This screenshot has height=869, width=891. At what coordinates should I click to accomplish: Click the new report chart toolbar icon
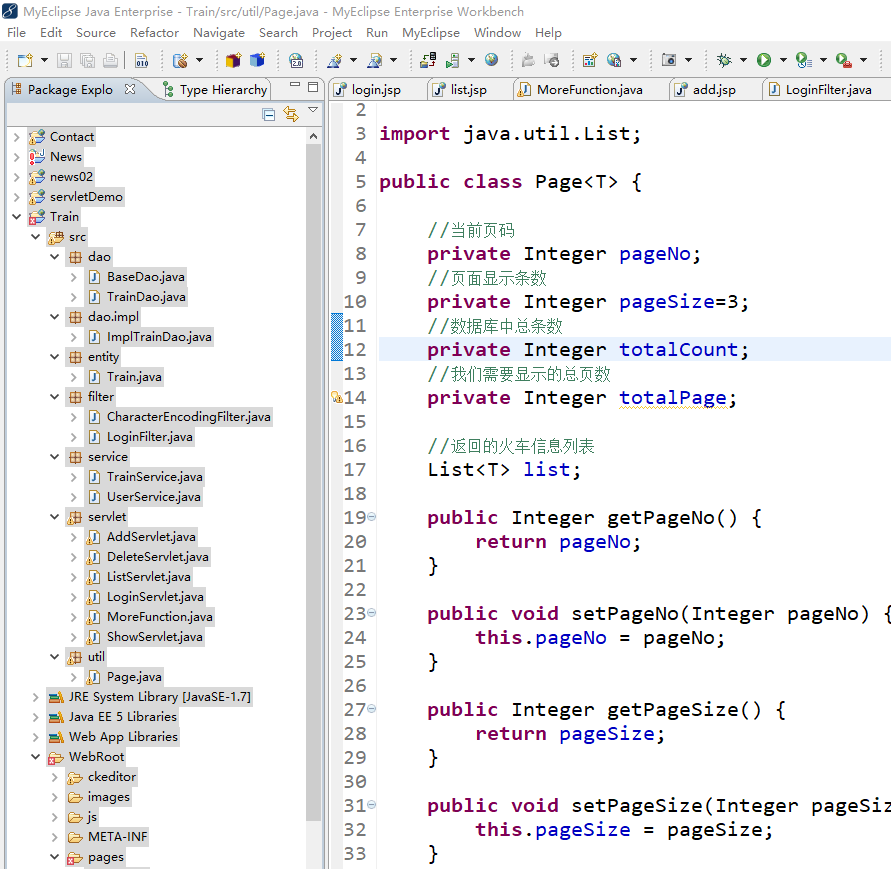[590, 60]
